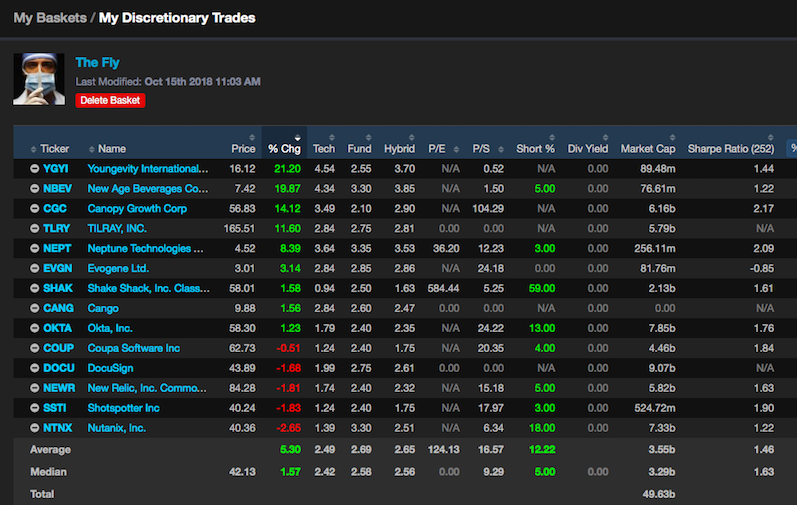797x505 pixels.
Task: Click the Delete Basket button
Action: 110,100
